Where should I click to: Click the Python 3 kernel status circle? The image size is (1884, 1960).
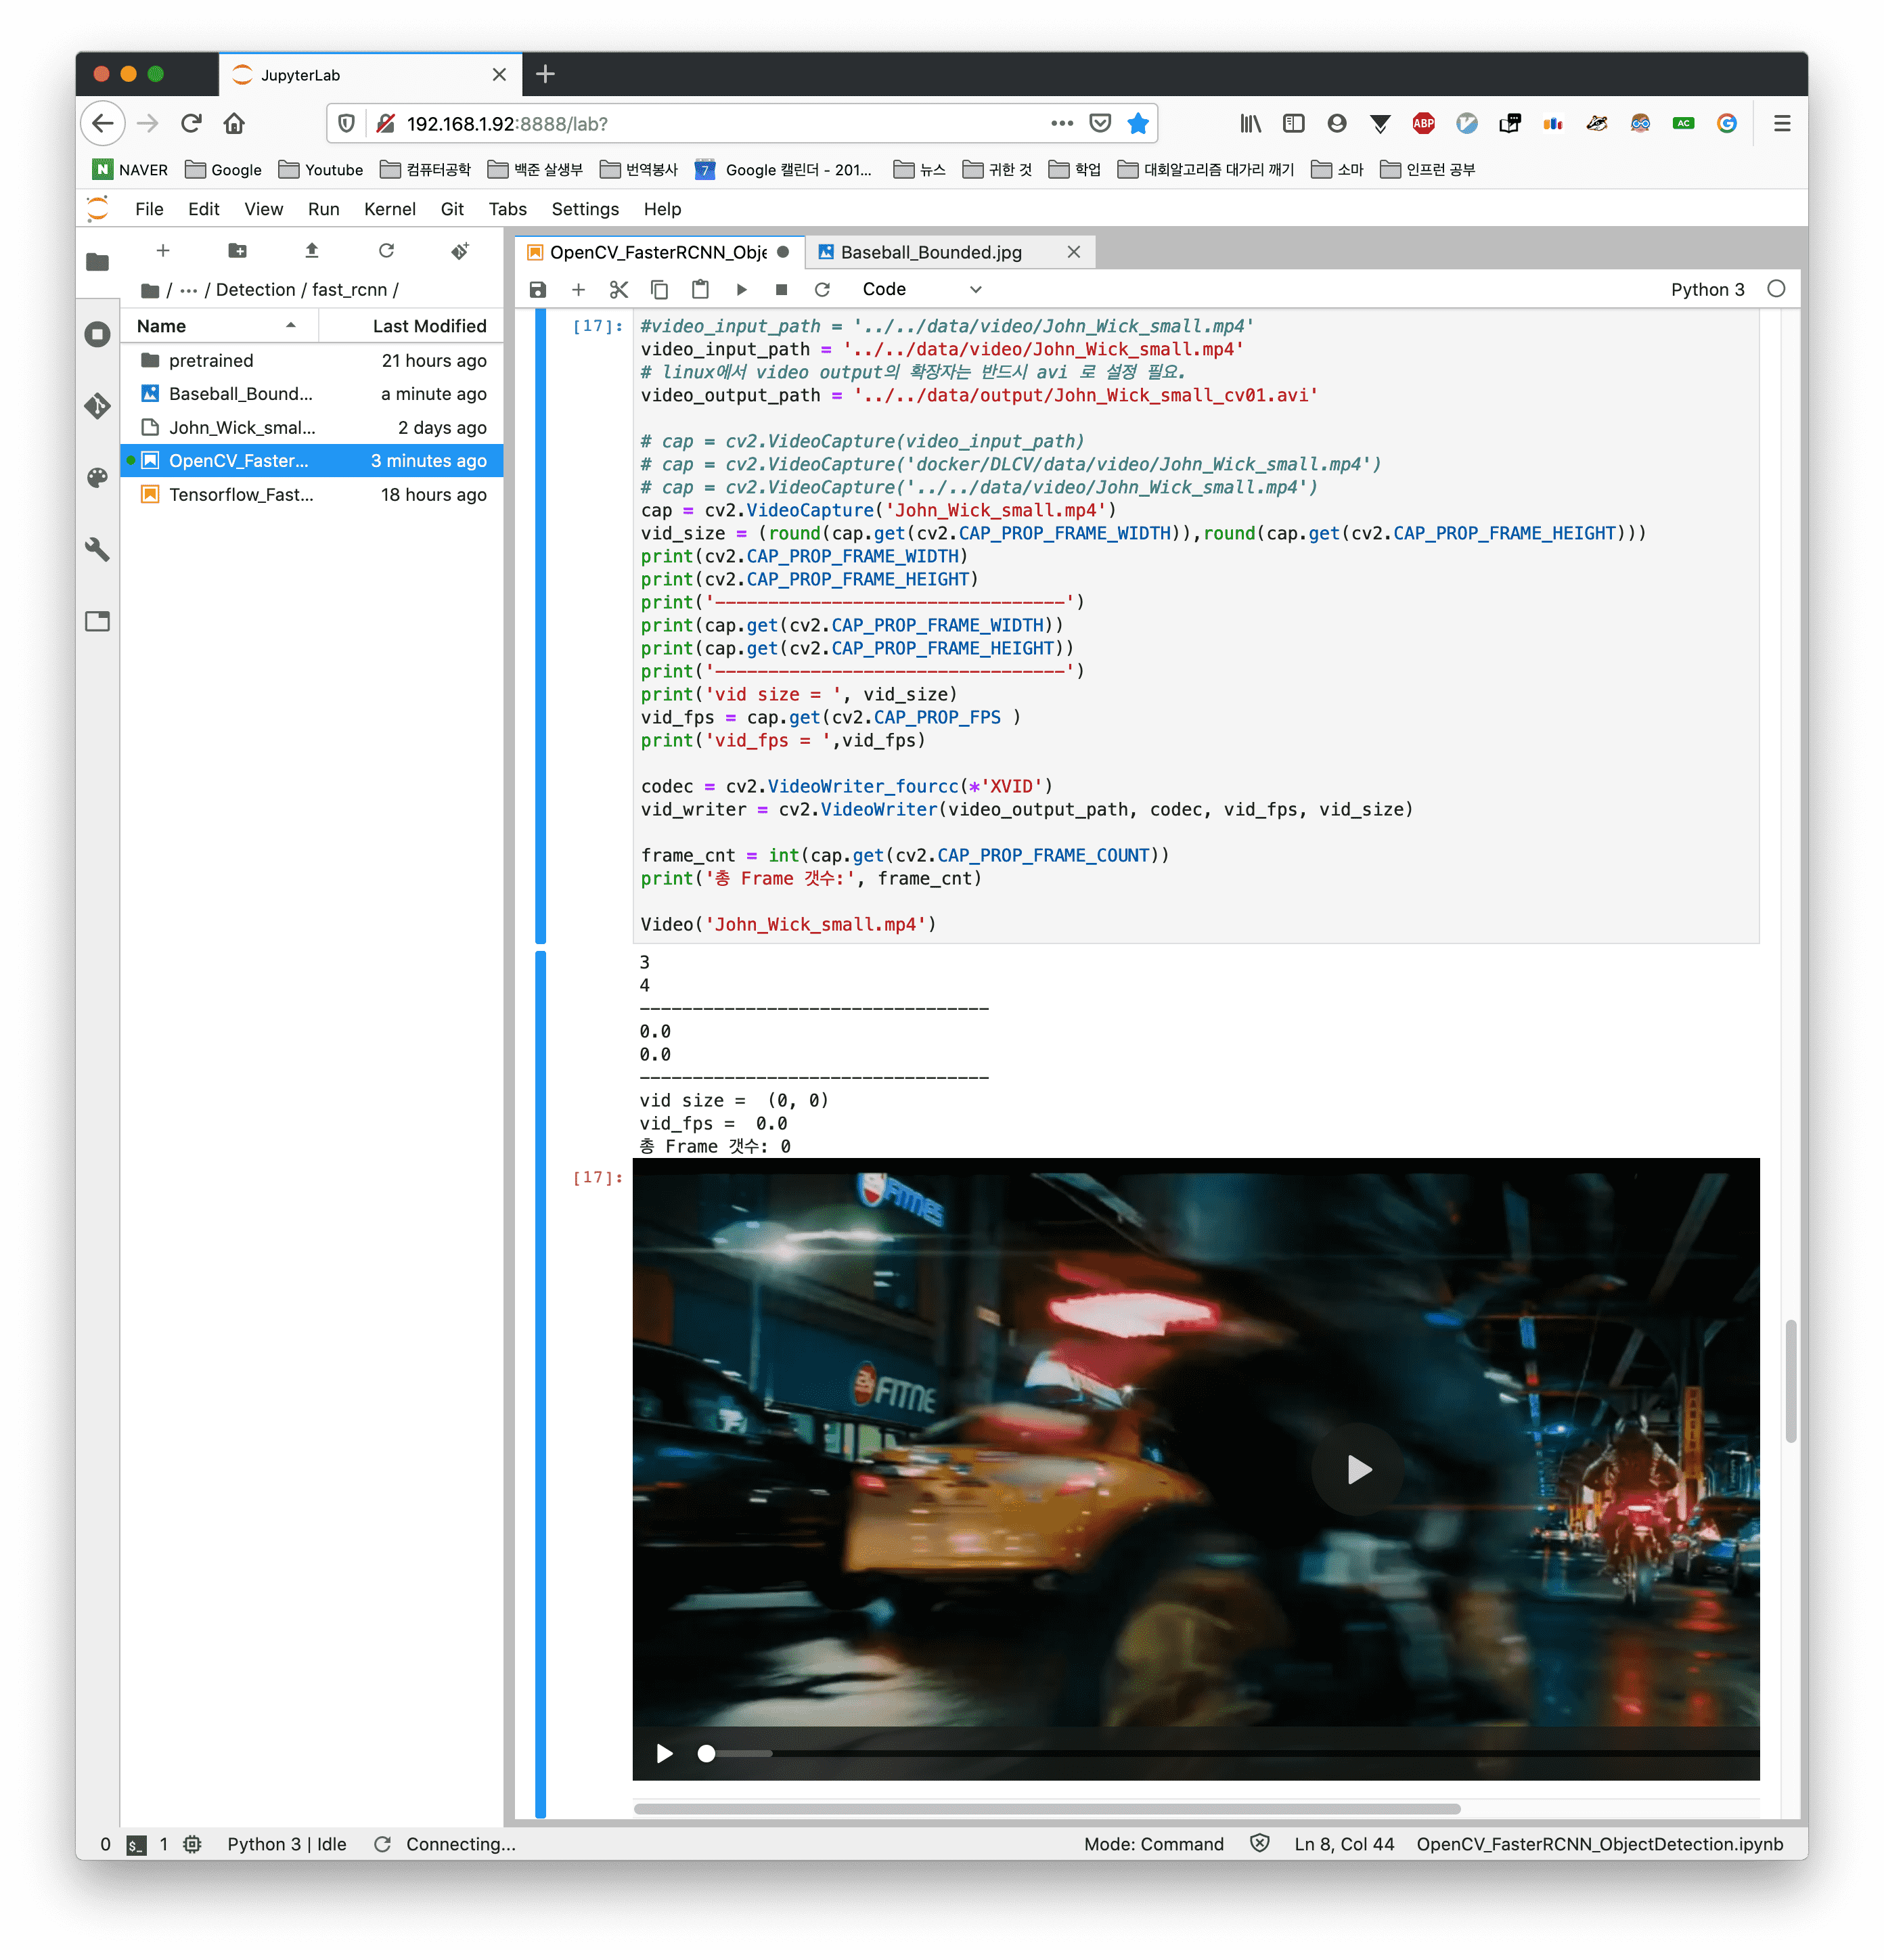point(1776,289)
